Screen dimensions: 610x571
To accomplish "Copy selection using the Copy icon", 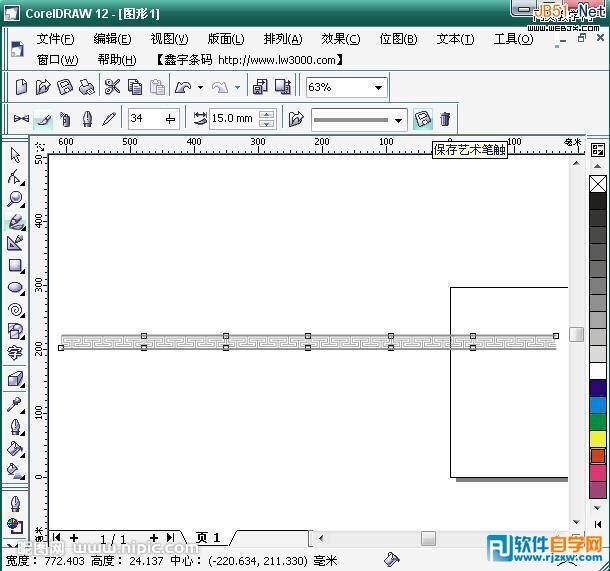I will tap(135, 87).
